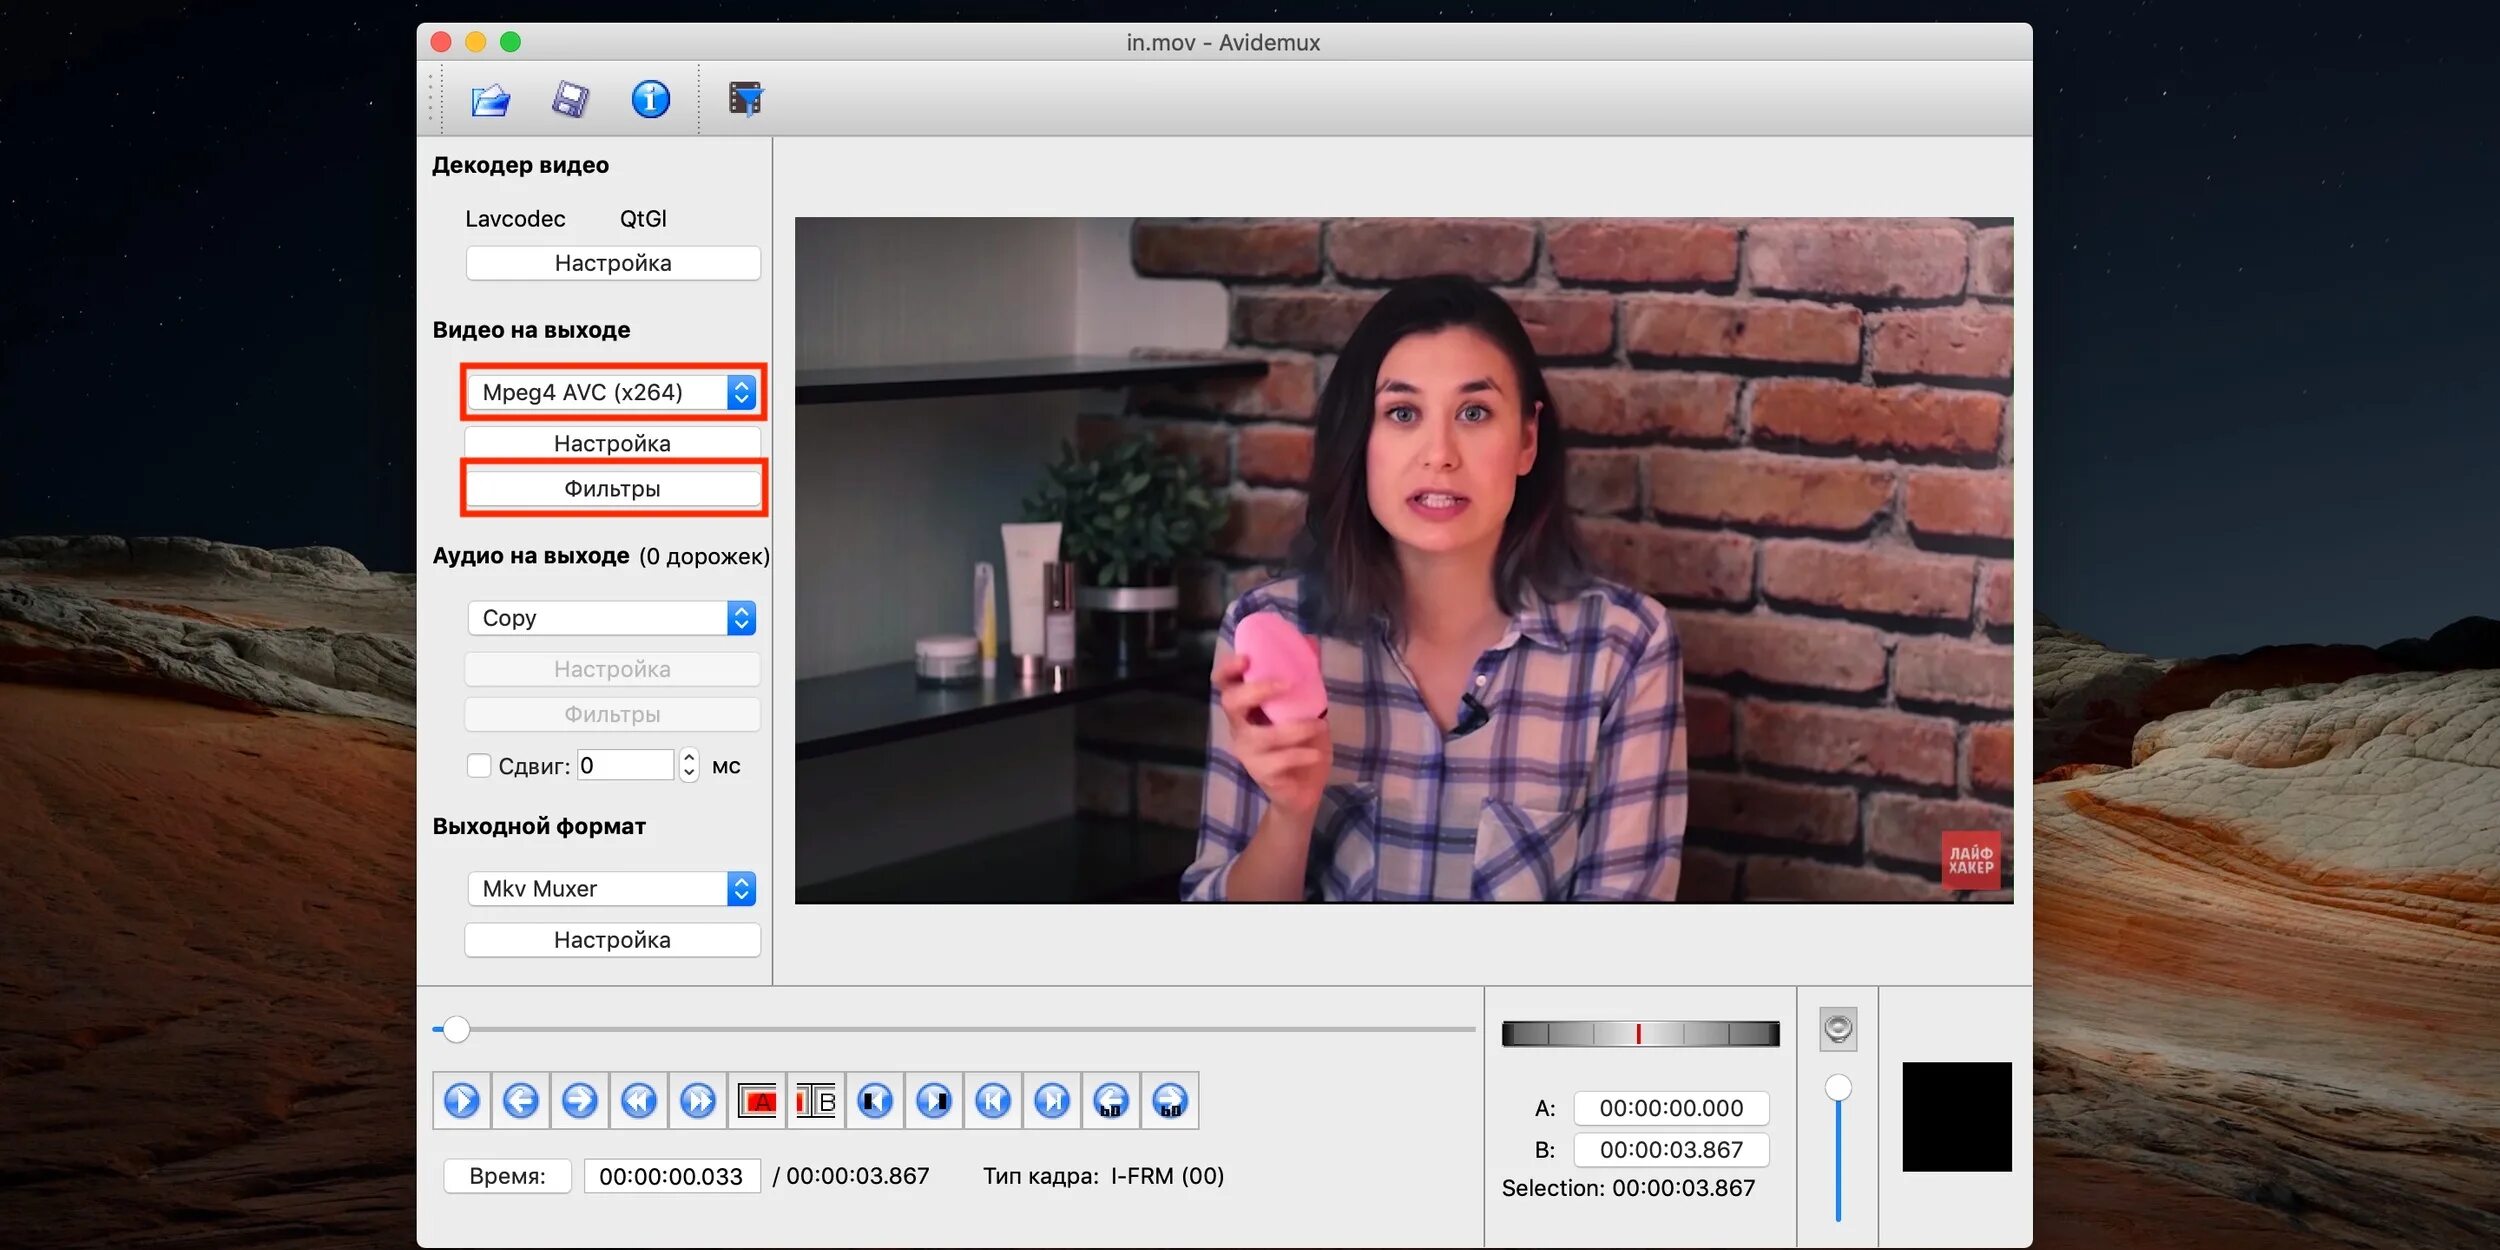The width and height of the screenshot is (2500, 1250).
Task: Click the Play button to preview video
Action: tap(461, 1100)
